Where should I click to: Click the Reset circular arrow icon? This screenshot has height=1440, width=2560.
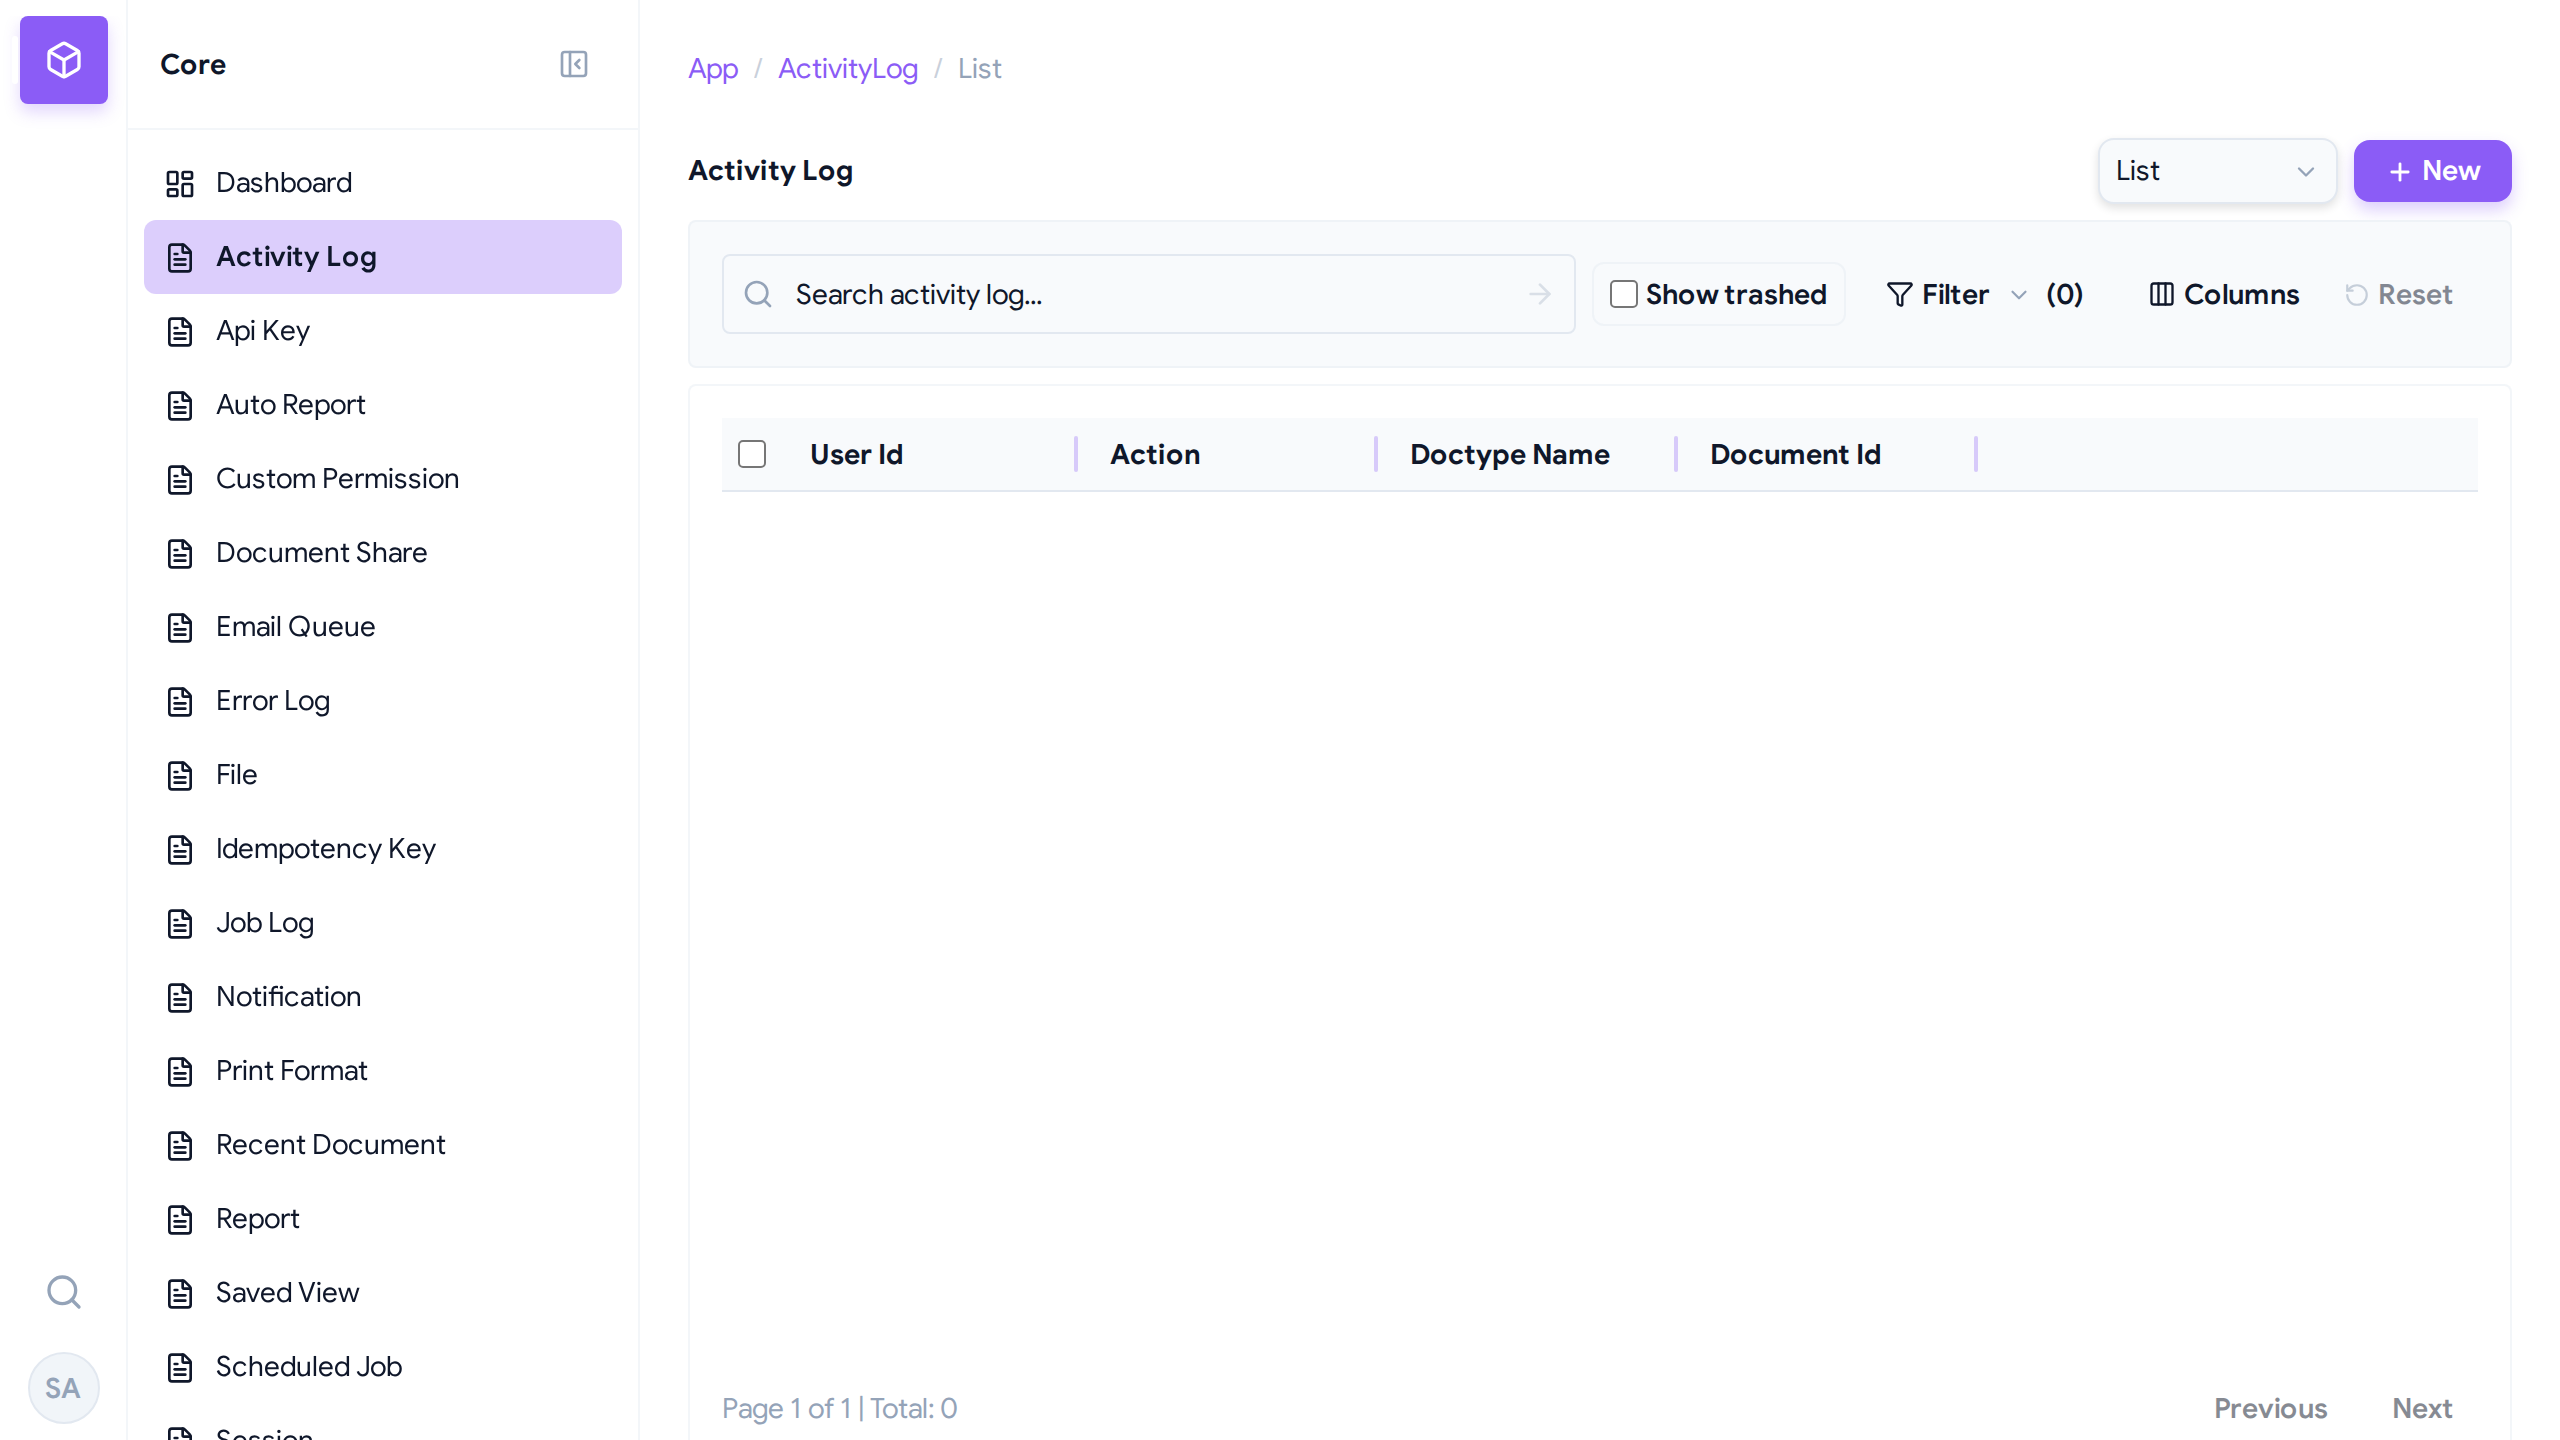tap(2356, 294)
